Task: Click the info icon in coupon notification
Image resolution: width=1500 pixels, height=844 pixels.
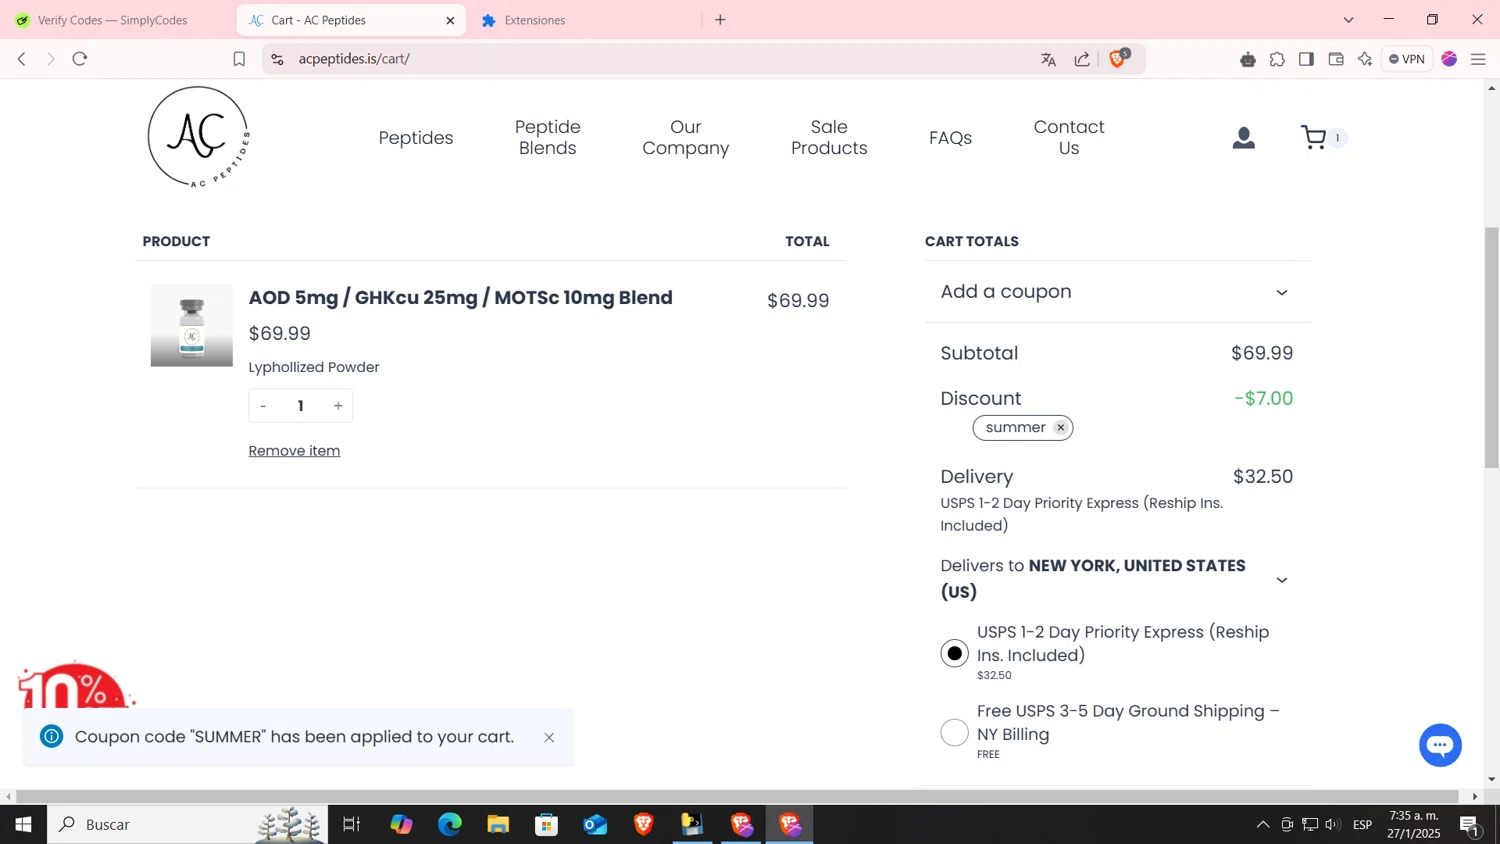Action: 52,737
